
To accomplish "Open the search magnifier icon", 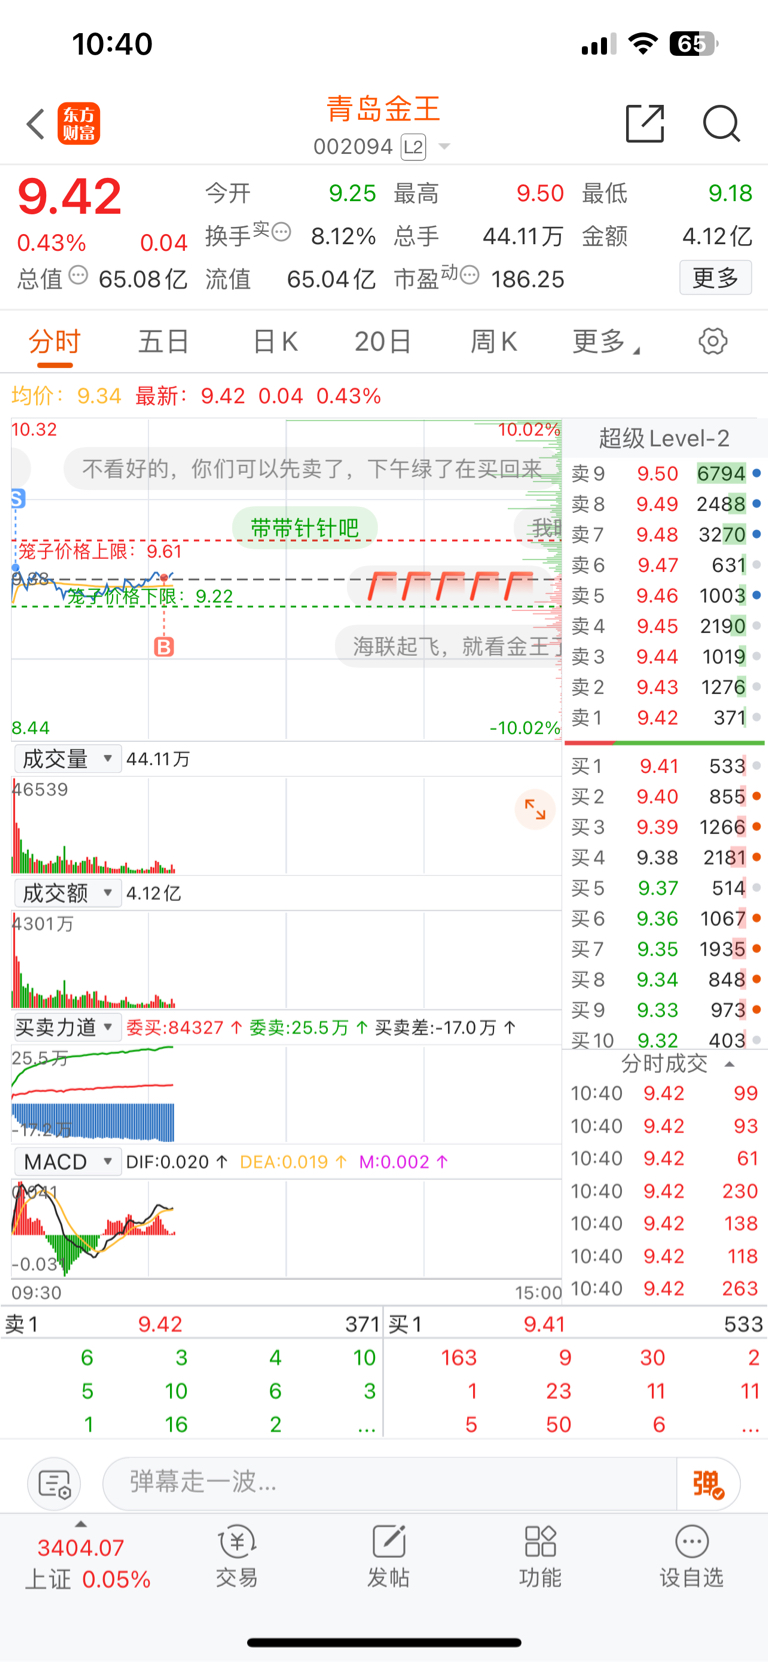I will point(721,123).
